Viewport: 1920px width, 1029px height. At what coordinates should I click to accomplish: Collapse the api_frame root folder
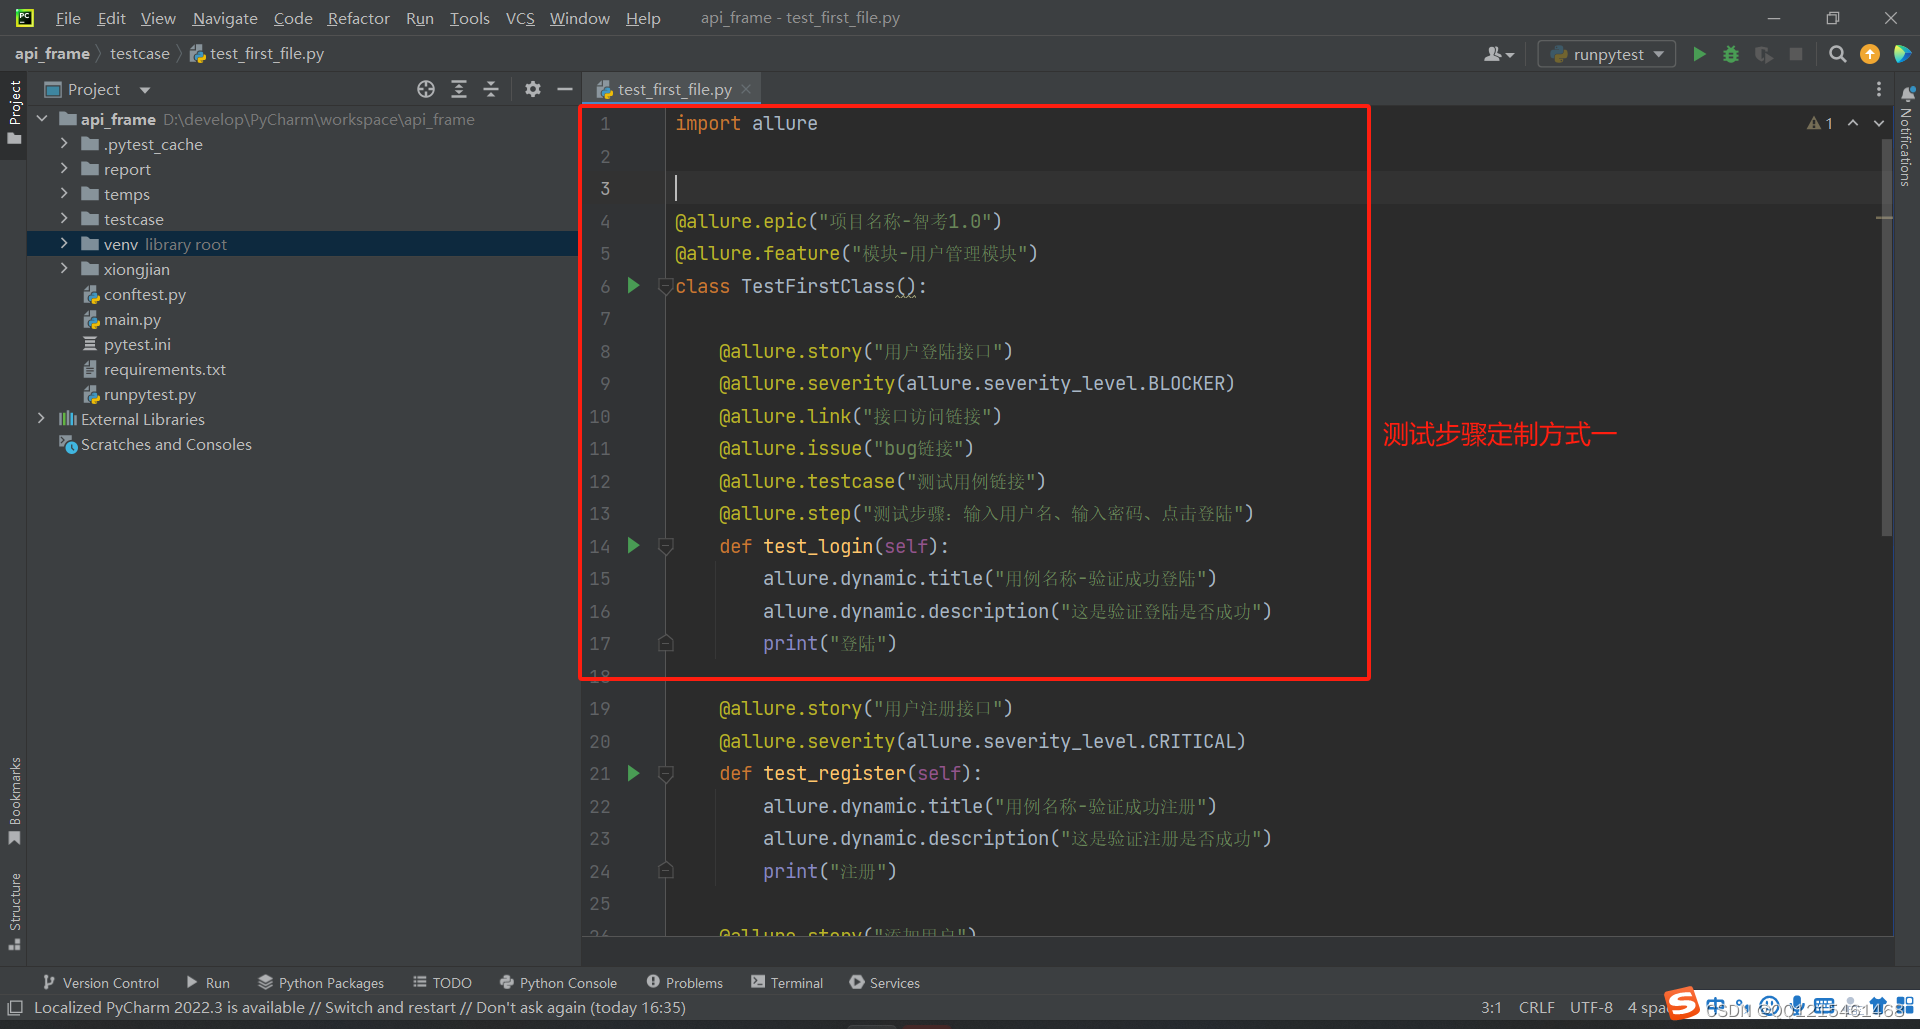(x=42, y=119)
